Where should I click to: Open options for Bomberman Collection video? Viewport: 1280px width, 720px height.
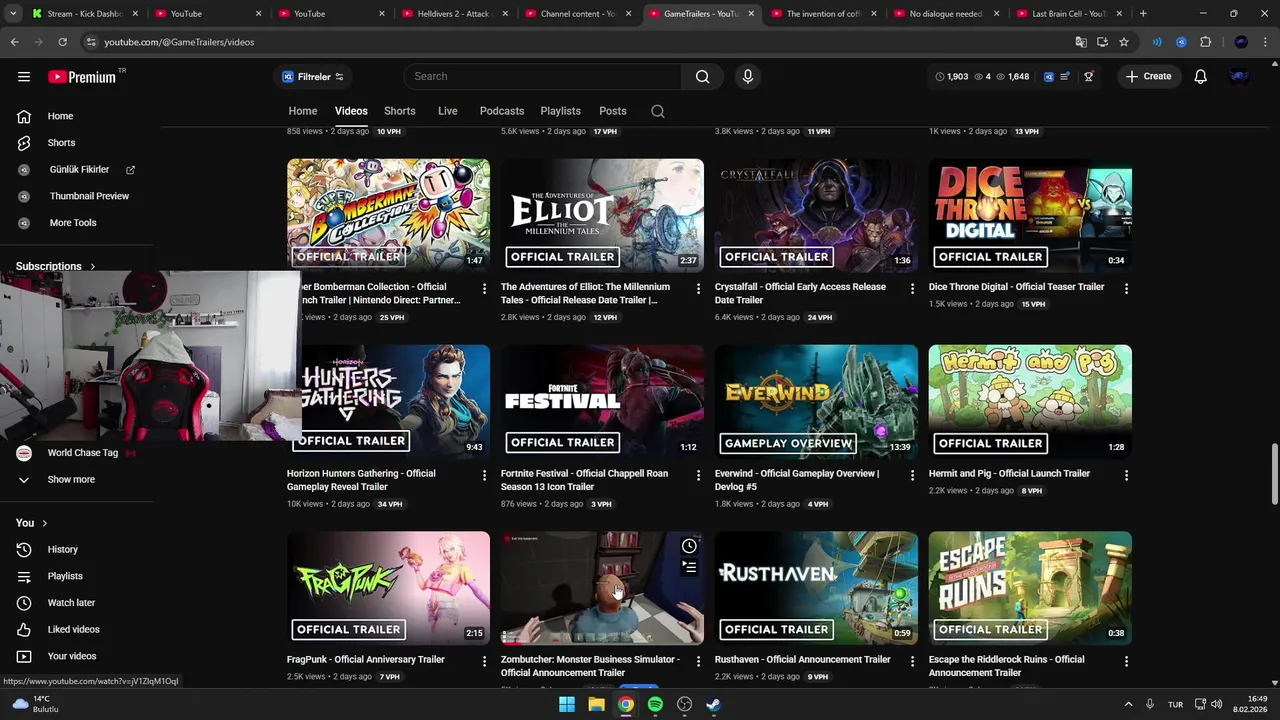tap(484, 288)
